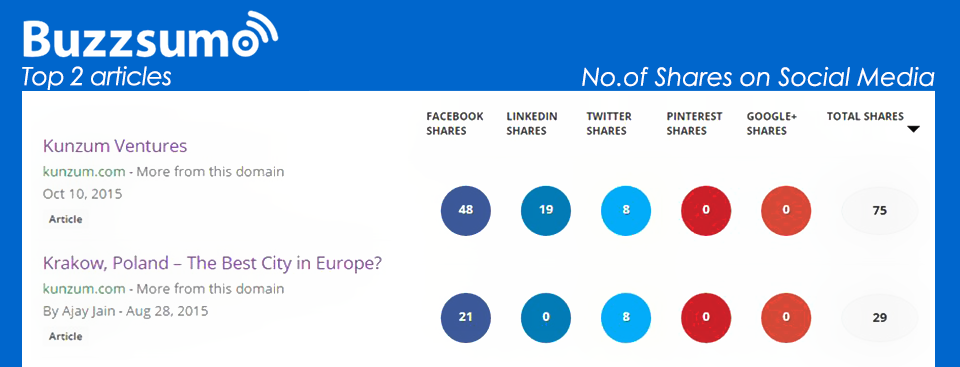
Task: Click kunzum.com domain under Kunzum Ventures
Action: [84, 172]
